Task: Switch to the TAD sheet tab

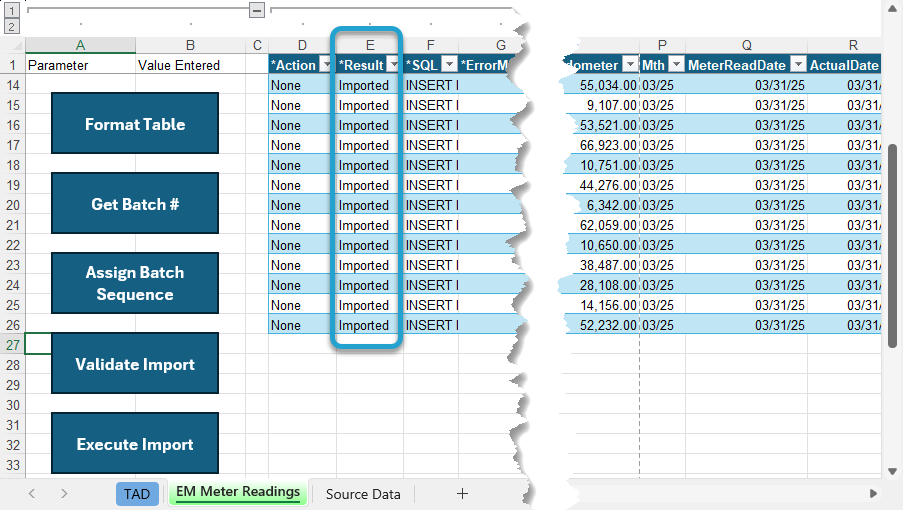Action: [137, 494]
